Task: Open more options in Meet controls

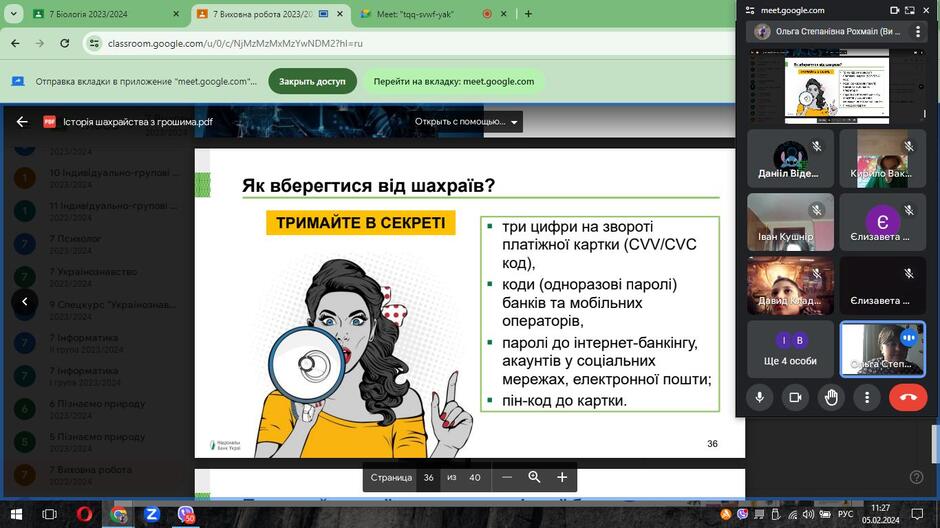Action: pyautogui.click(x=867, y=397)
